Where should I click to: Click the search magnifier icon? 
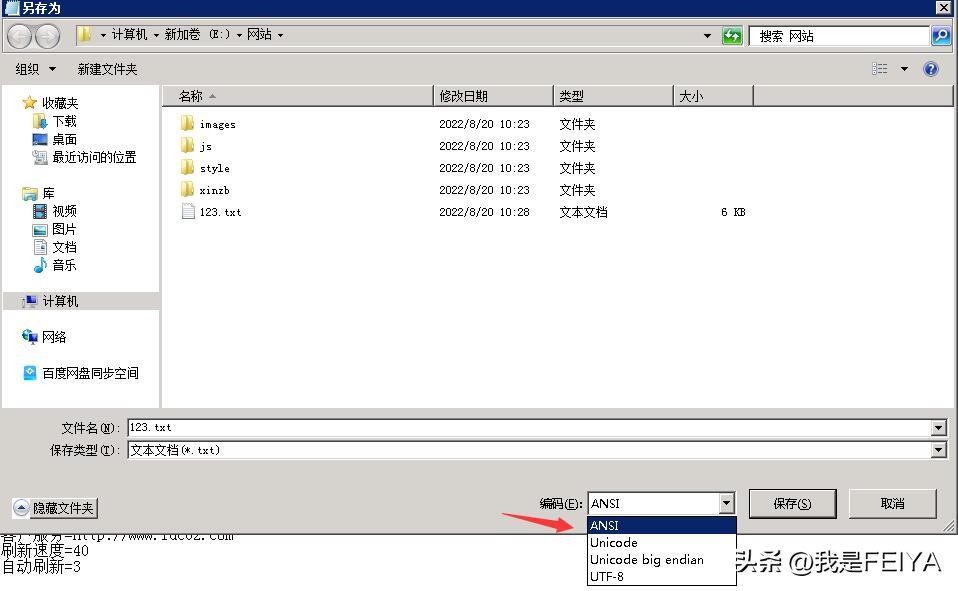pos(940,36)
